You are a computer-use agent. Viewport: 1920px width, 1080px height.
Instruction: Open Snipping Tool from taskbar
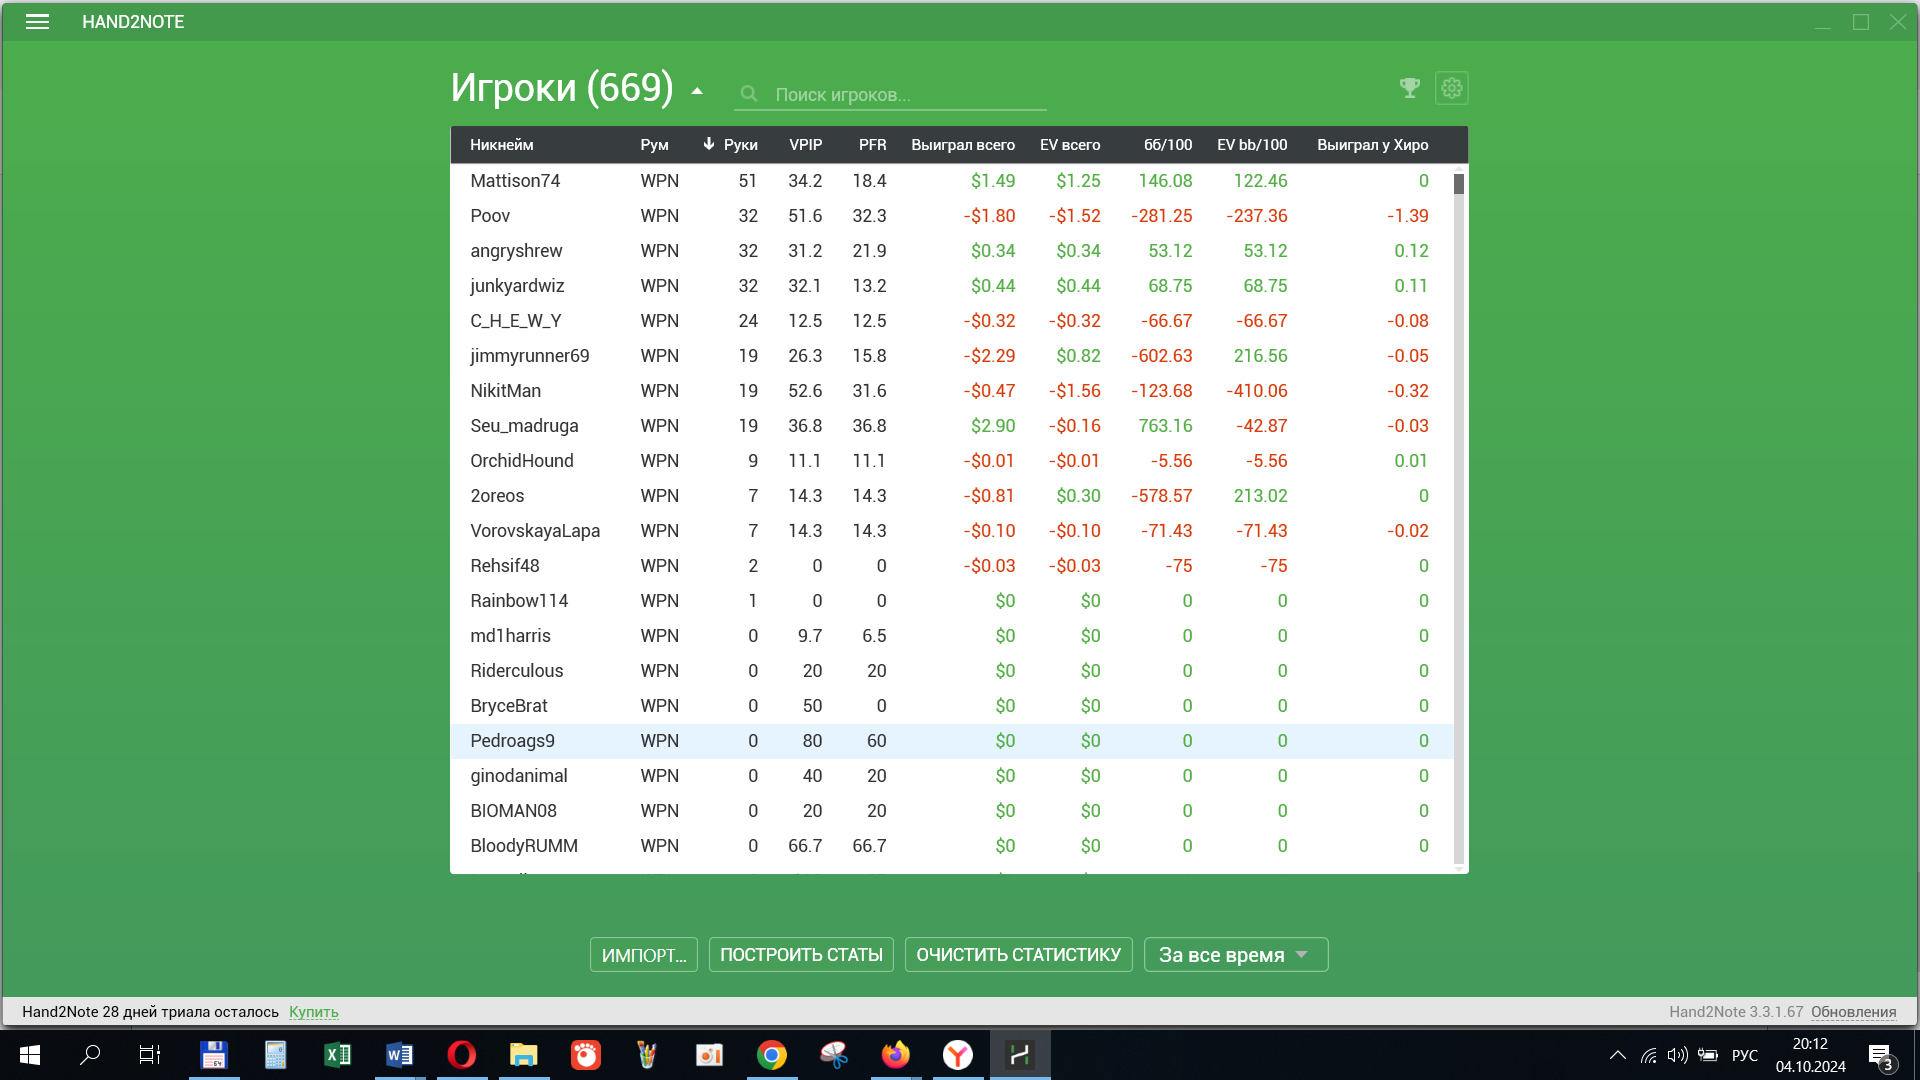833,1055
